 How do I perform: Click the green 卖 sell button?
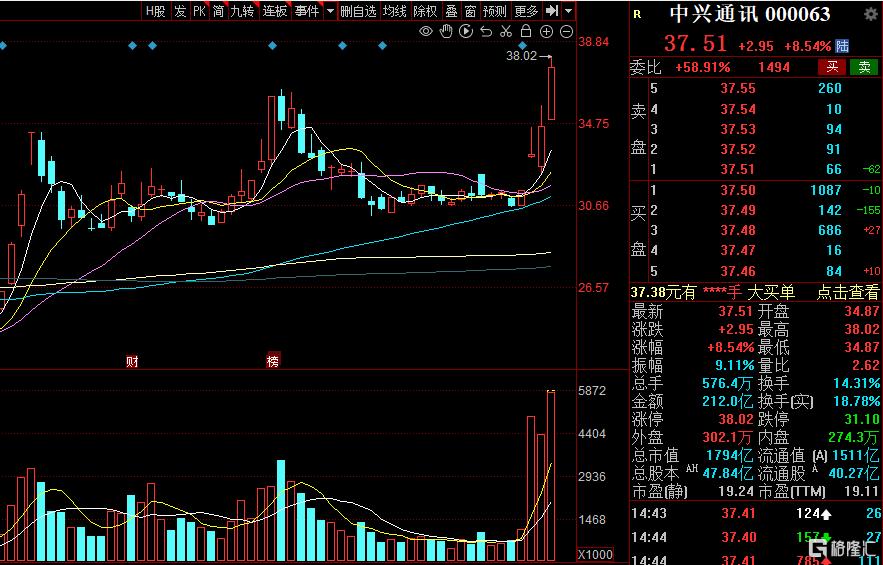click(864, 67)
